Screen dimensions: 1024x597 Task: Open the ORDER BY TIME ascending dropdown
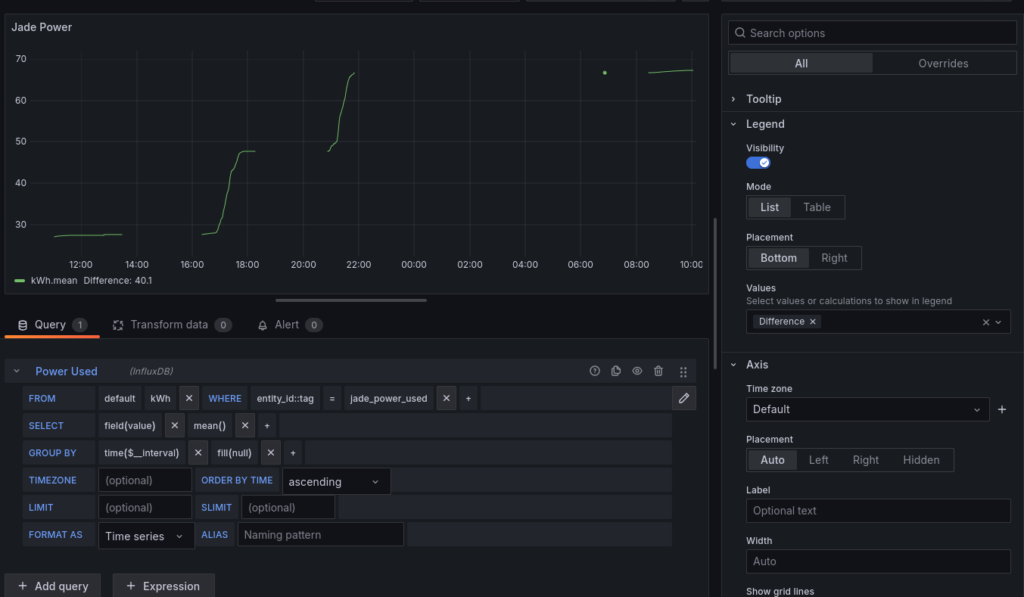pyautogui.click(x=336, y=481)
